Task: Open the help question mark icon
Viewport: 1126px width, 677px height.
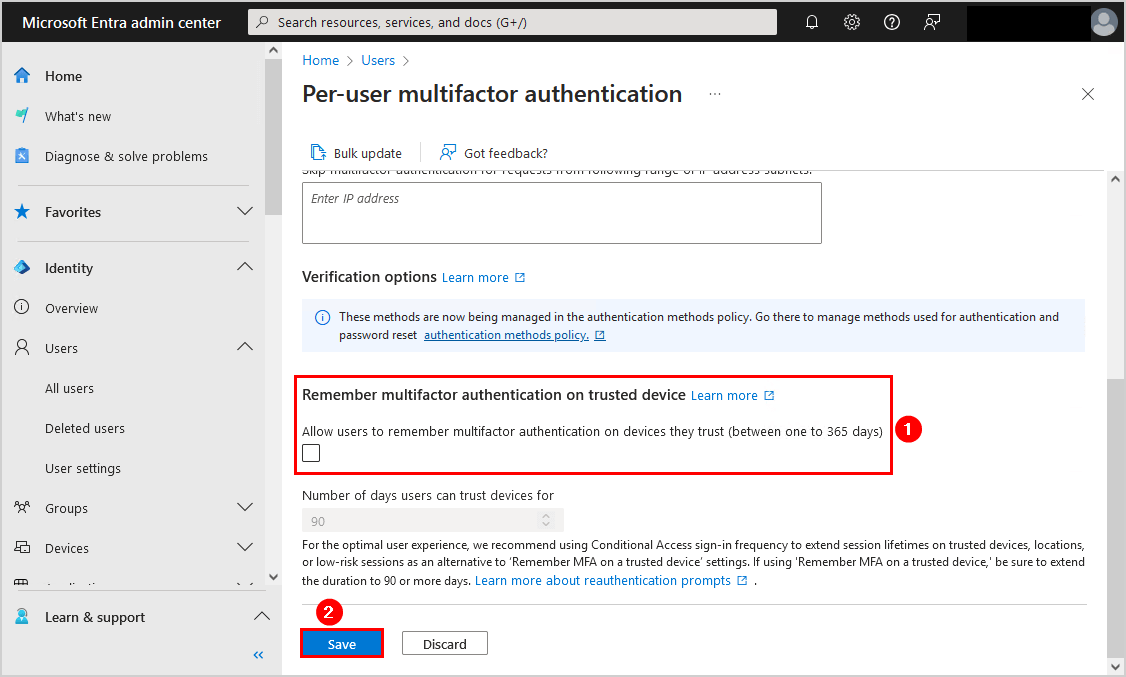Action: pyautogui.click(x=892, y=22)
